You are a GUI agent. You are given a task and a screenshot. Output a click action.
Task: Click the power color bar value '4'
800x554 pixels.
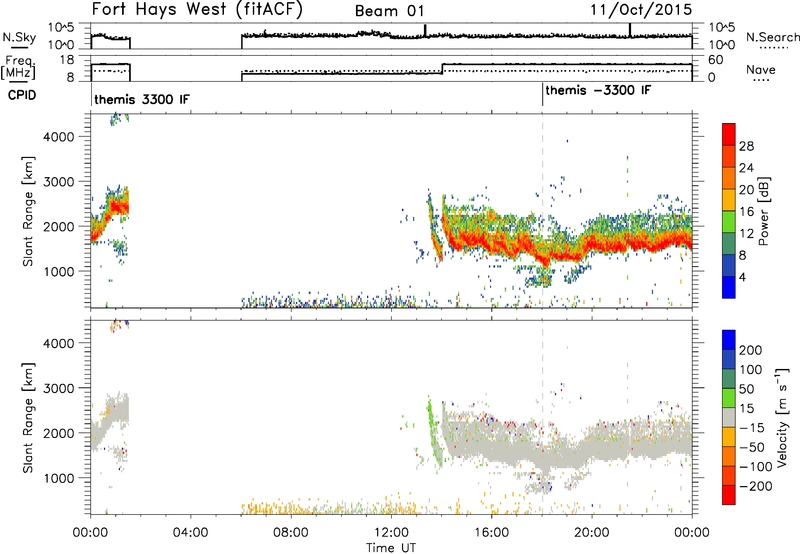[742, 277]
